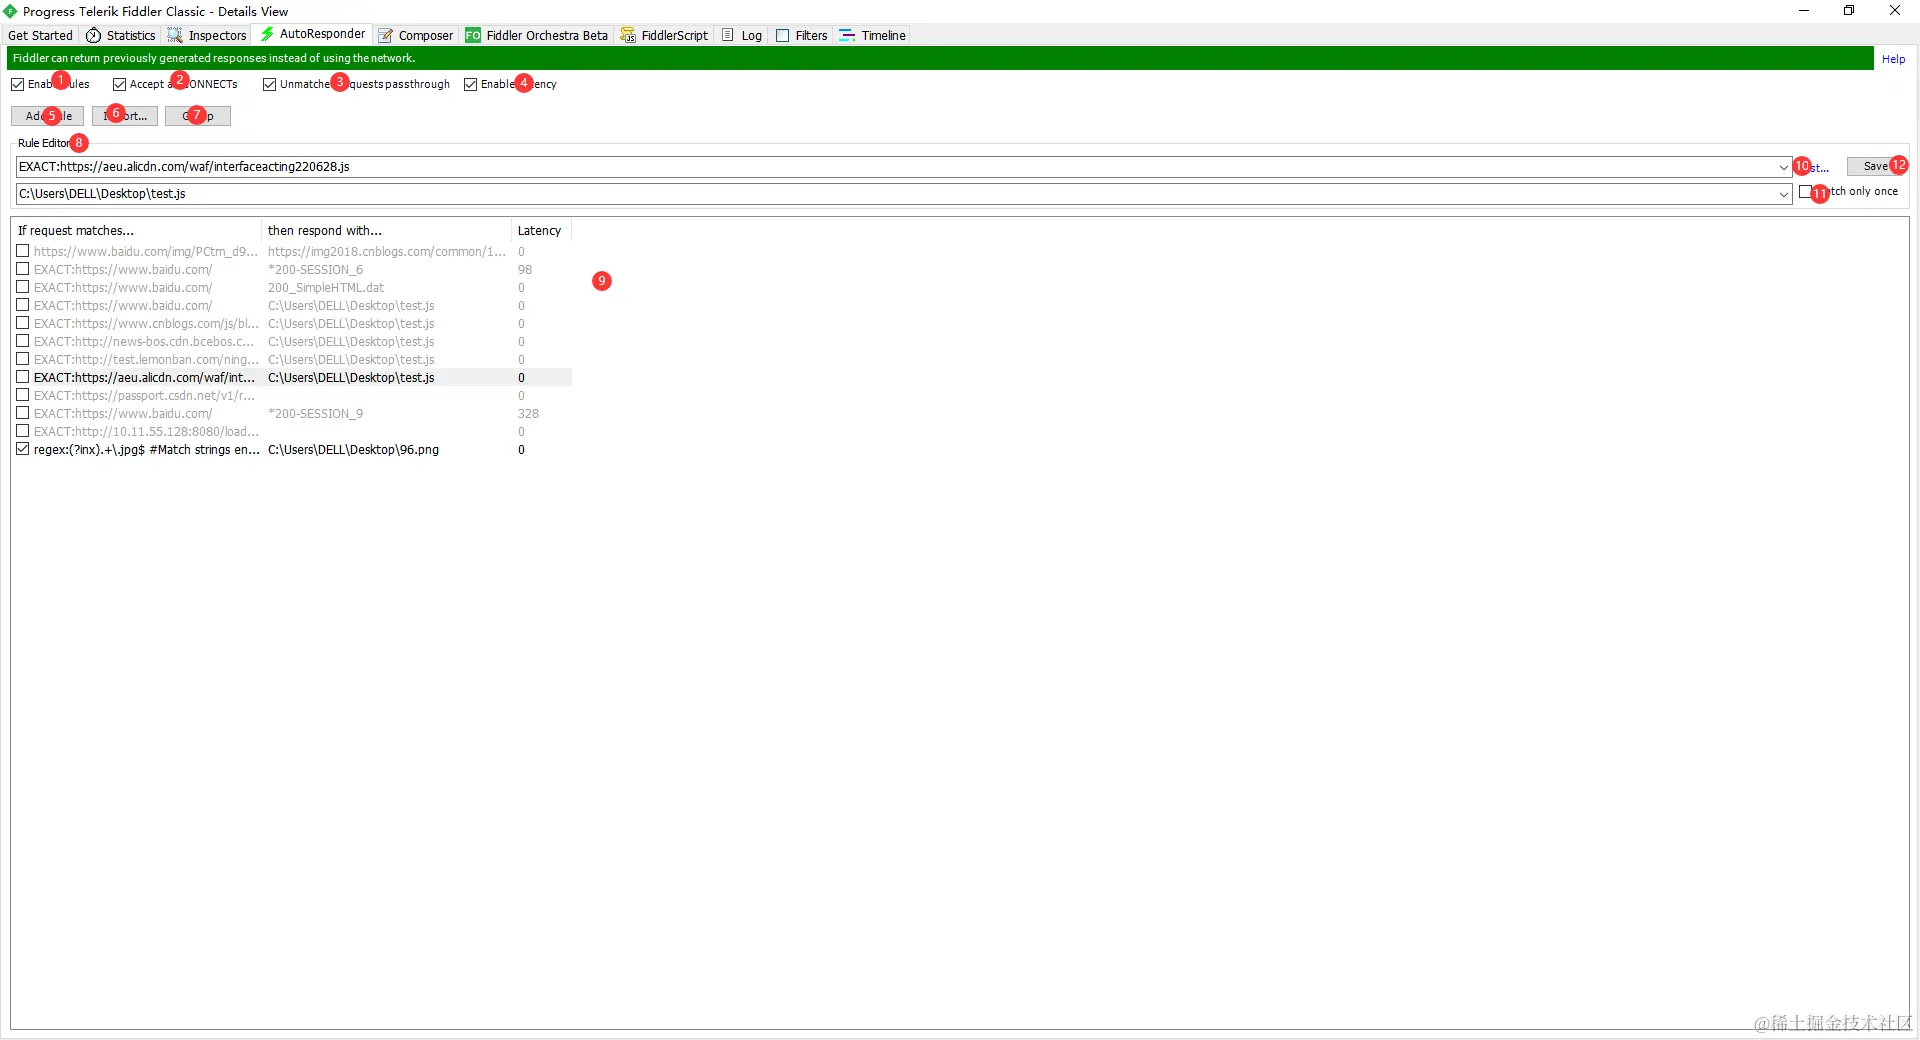Enable the 200_SimpleHTML.dat rule checkbox

coord(23,288)
